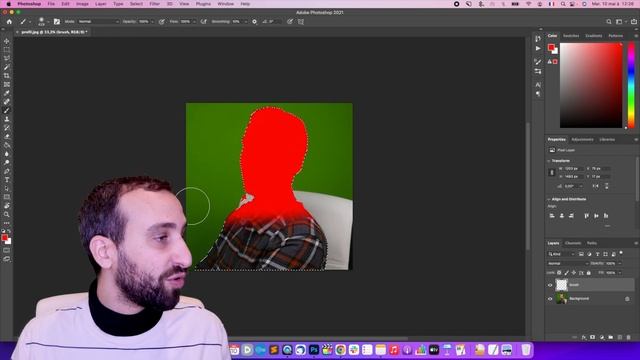Toggle visibility of the Background layer
This screenshot has width=640, height=360.
tap(550, 299)
